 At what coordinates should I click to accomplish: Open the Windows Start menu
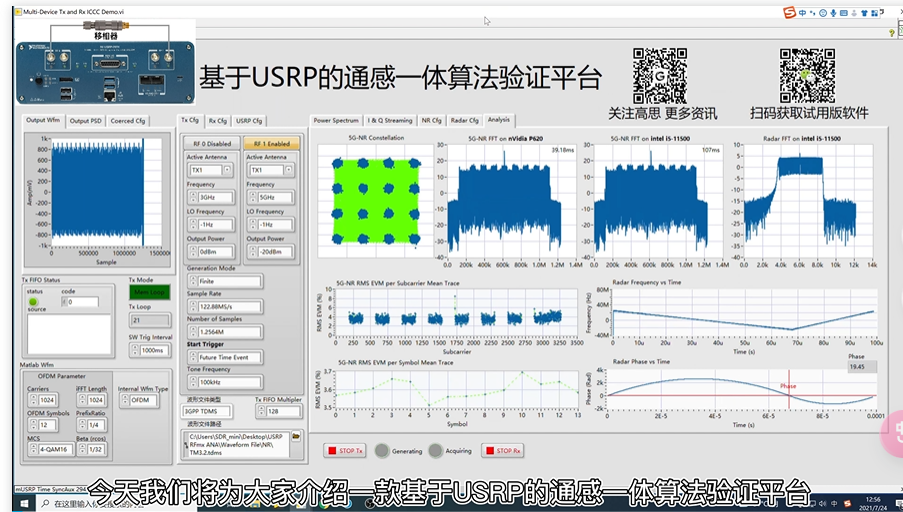(x=23, y=503)
